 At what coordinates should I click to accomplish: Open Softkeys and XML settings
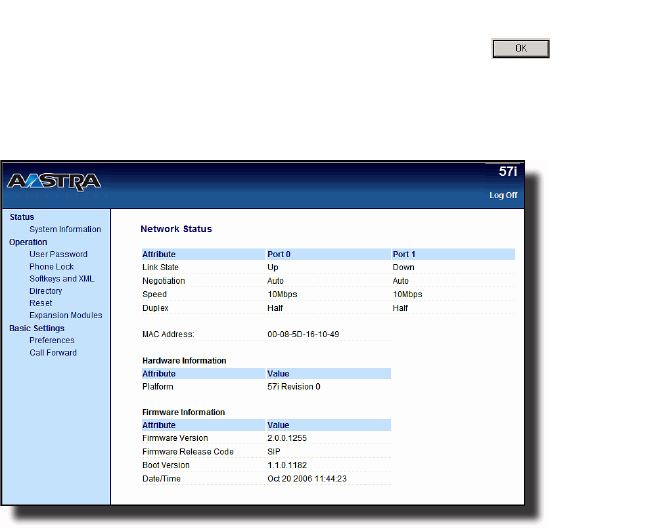point(62,278)
